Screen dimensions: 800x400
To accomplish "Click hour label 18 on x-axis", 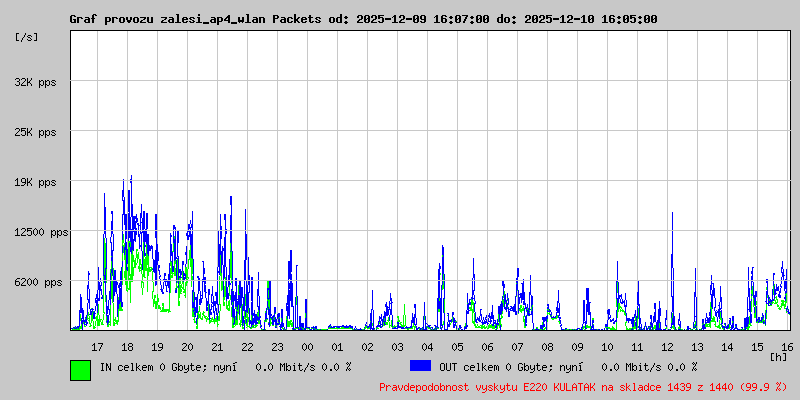I will click(128, 347).
